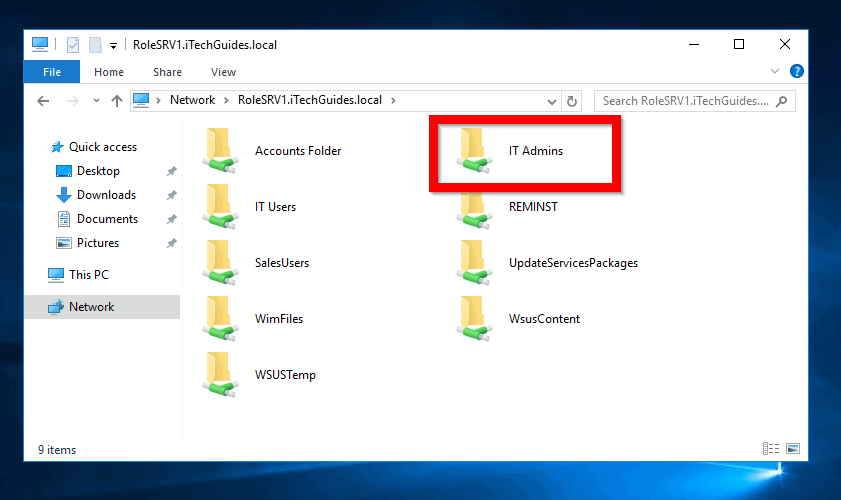Click the Search RoleSRV1 input box
The width and height of the screenshot is (841, 500).
click(x=685, y=100)
